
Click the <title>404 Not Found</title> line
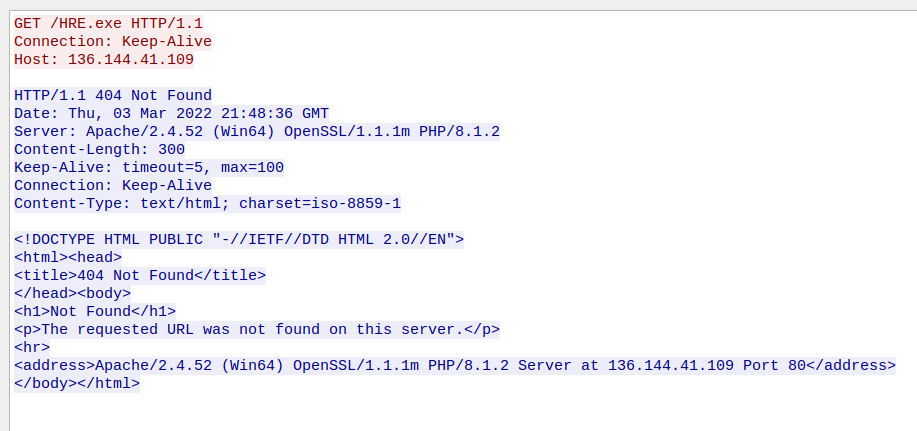(x=139, y=275)
